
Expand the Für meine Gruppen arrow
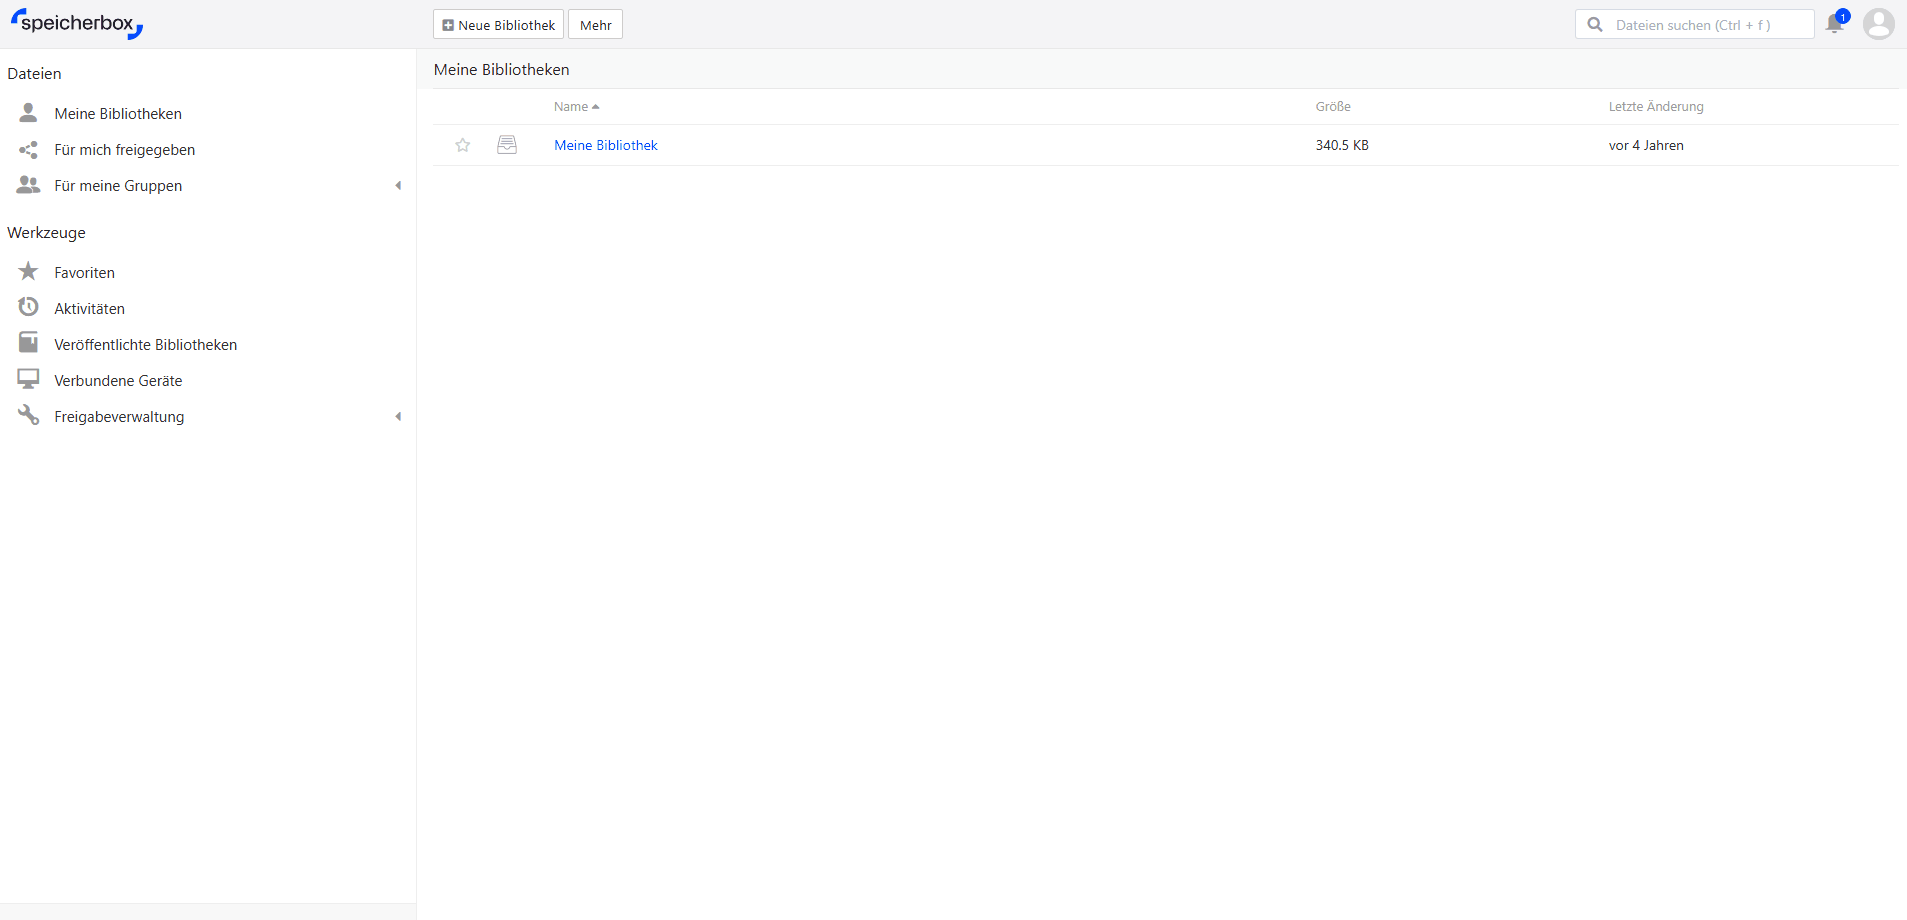[398, 186]
